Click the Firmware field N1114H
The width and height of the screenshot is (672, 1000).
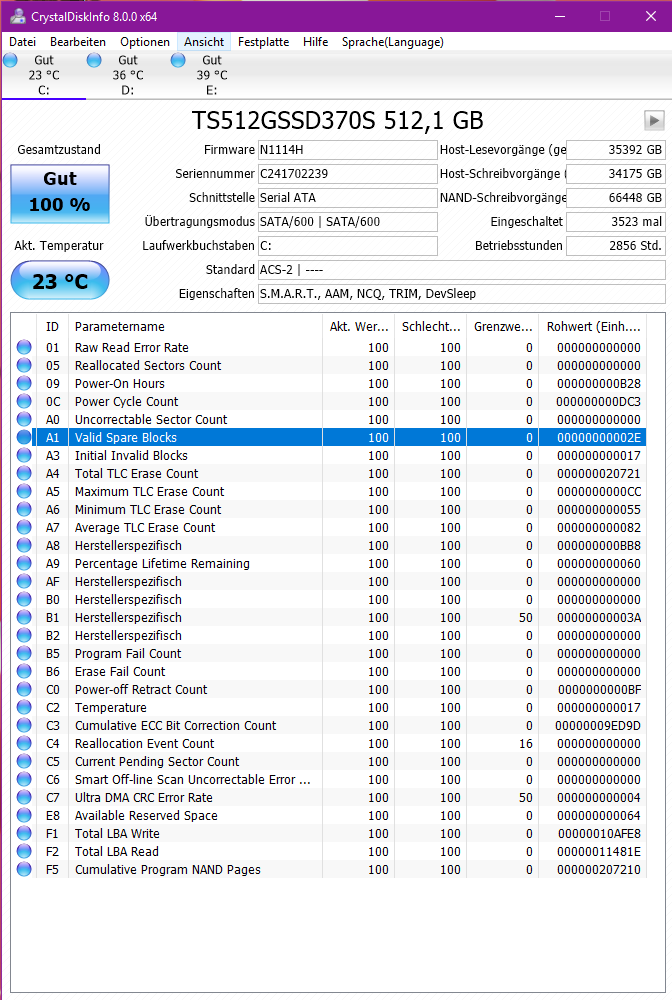pos(347,150)
